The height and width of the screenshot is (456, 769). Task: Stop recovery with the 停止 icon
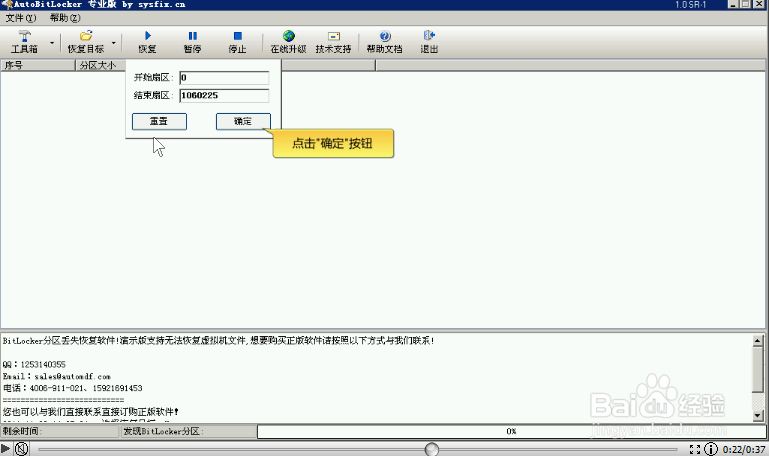click(x=238, y=36)
